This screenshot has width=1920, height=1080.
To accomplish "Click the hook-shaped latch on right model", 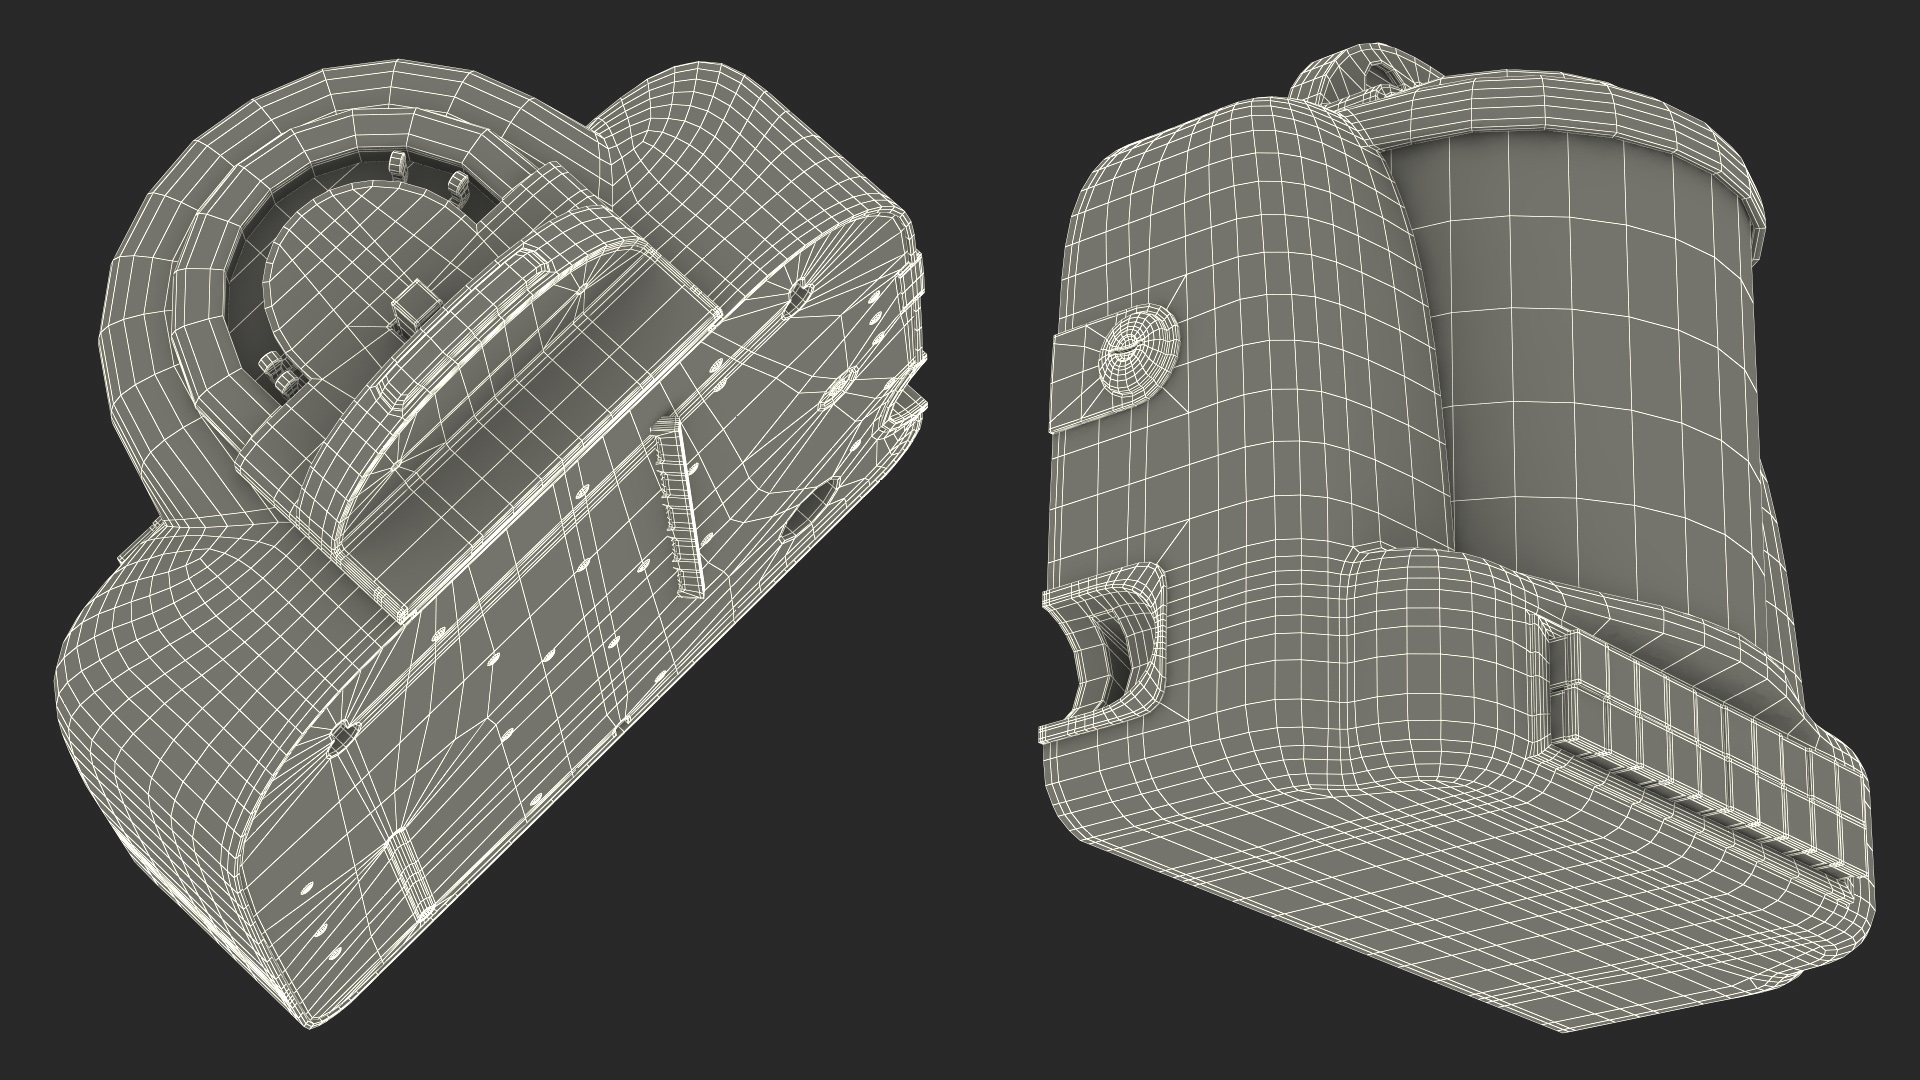I will click(x=1104, y=652).
